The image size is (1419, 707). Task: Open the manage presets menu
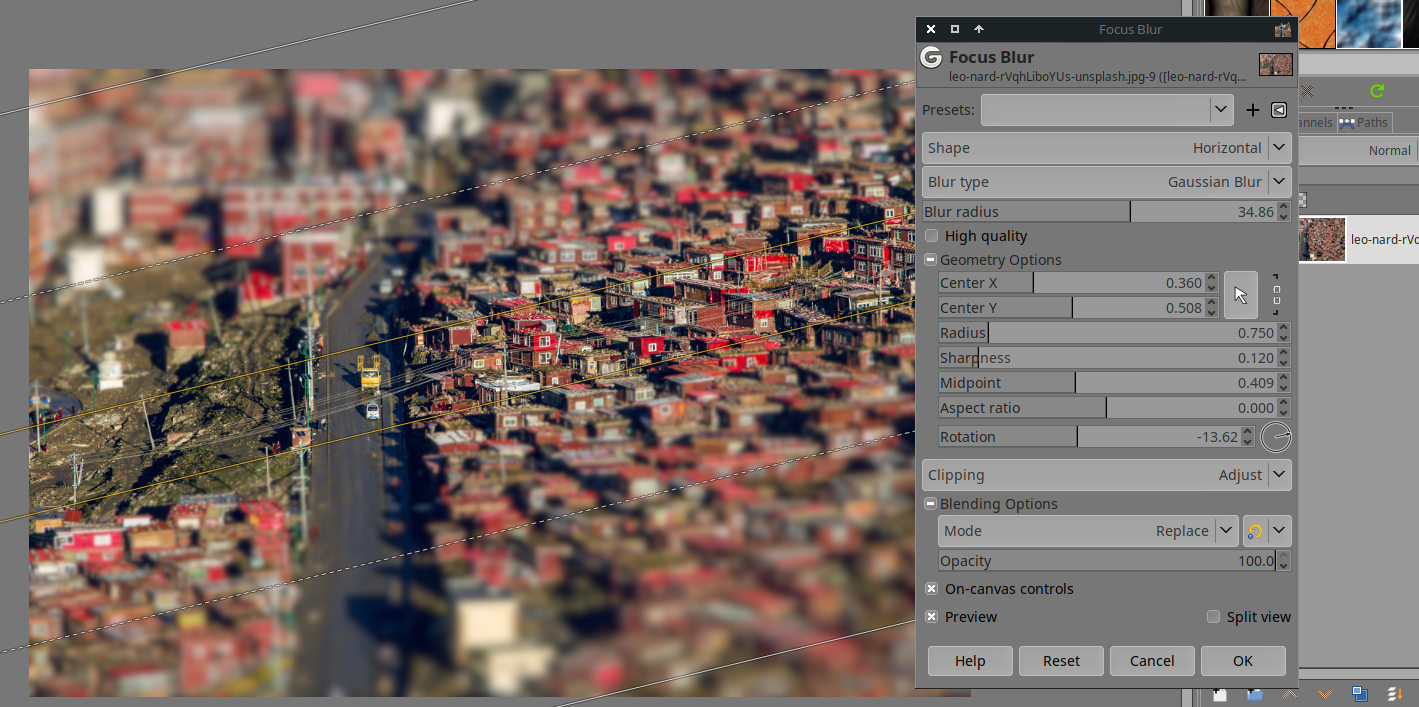click(1279, 110)
